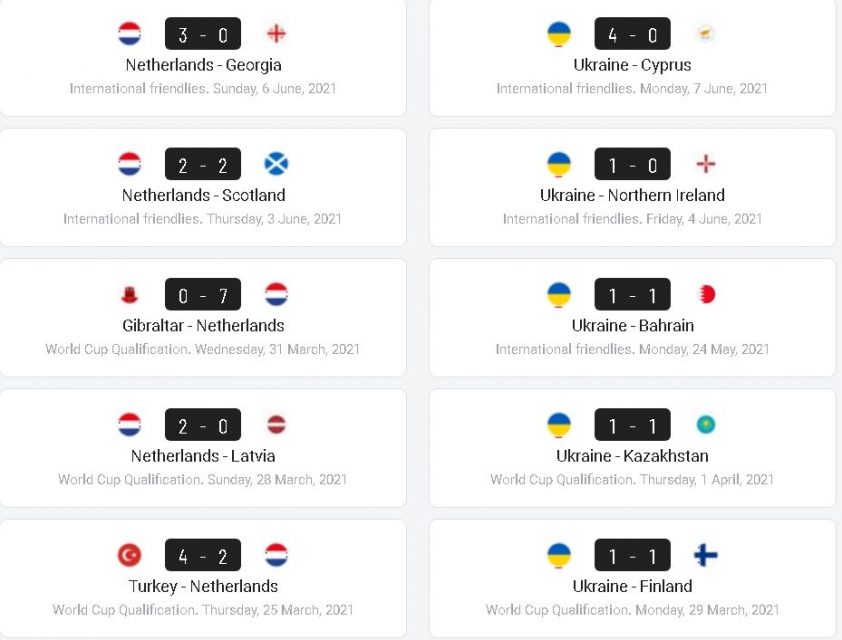
Task: Open the 4 - 2 Turkey Netherlands score
Action: [x=203, y=555]
